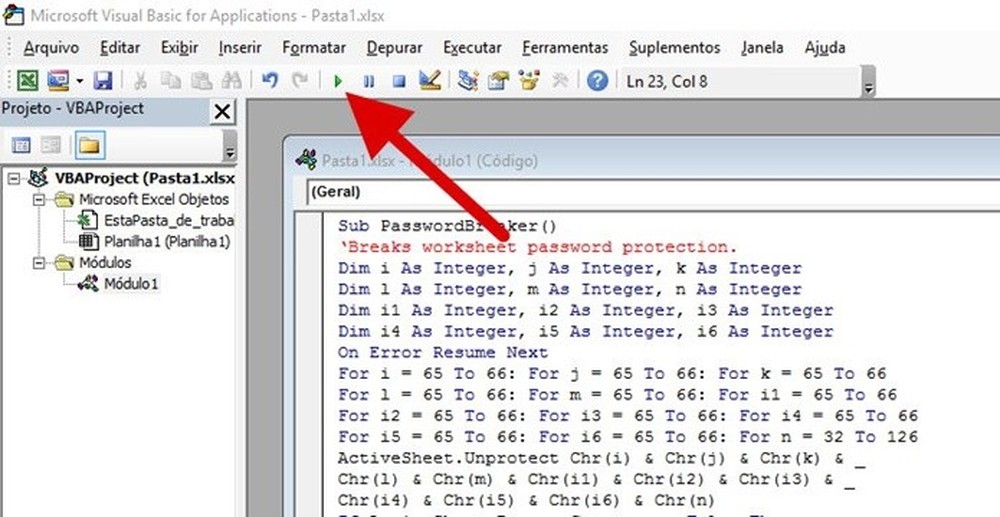Click the Break pause icon
Screen dimensions: 1000x517
click(369, 81)
